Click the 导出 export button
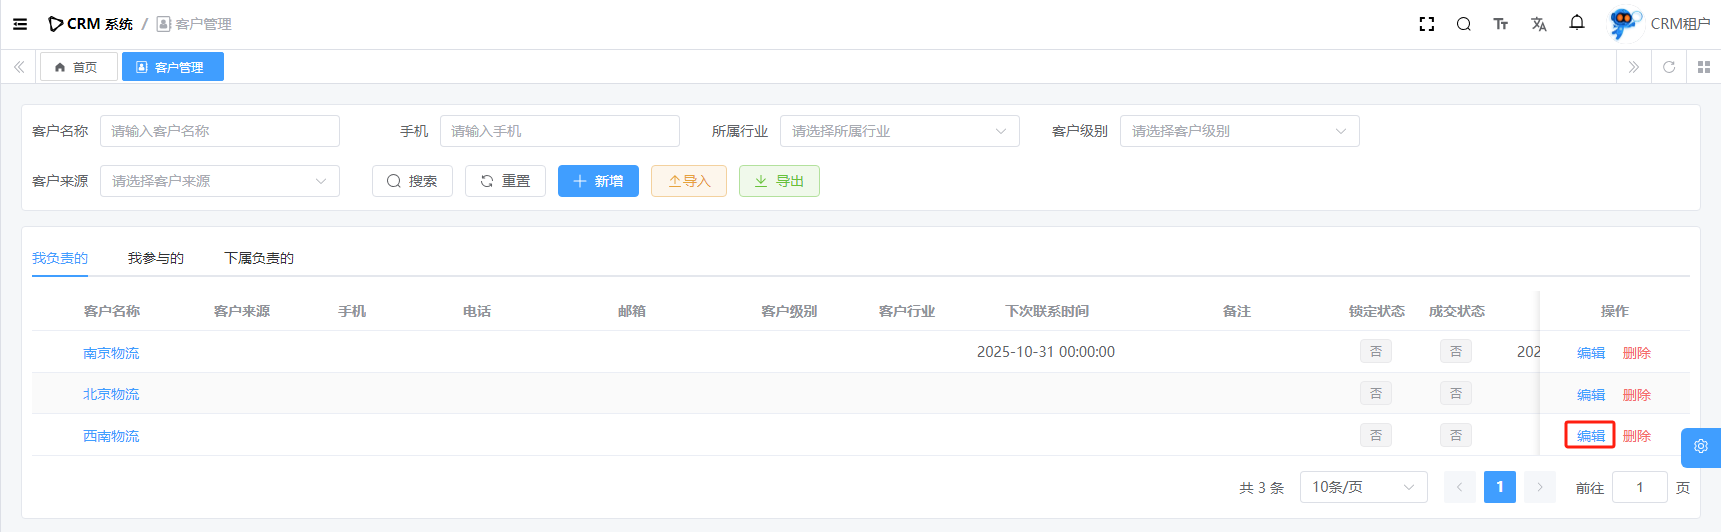This screenshot has height=532, width=1721. tap(779, 181)
